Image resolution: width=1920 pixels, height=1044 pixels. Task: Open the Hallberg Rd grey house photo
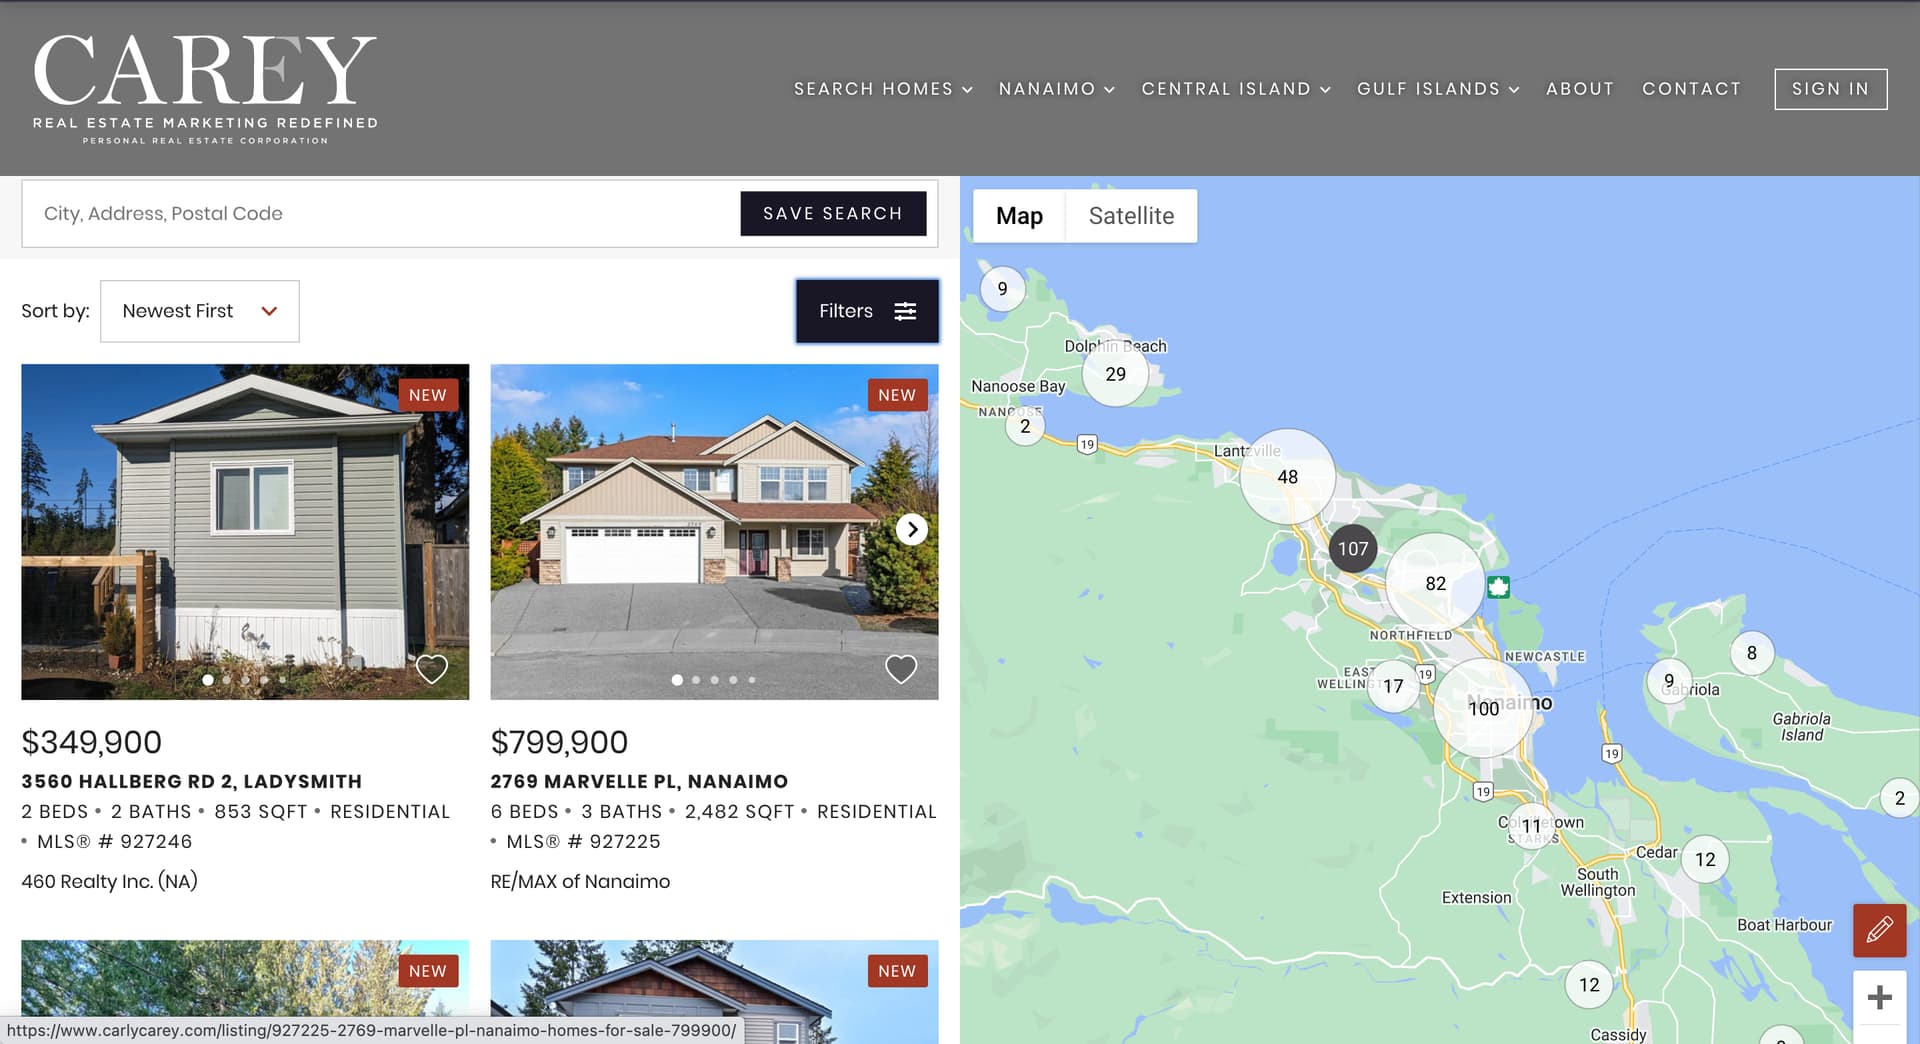point(245,531)
